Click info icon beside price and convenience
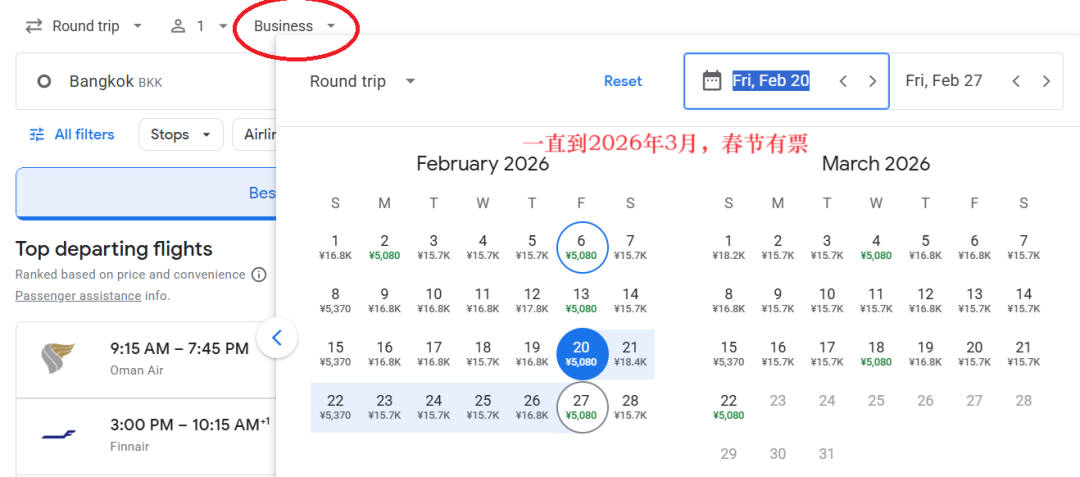 pos(259,275)
